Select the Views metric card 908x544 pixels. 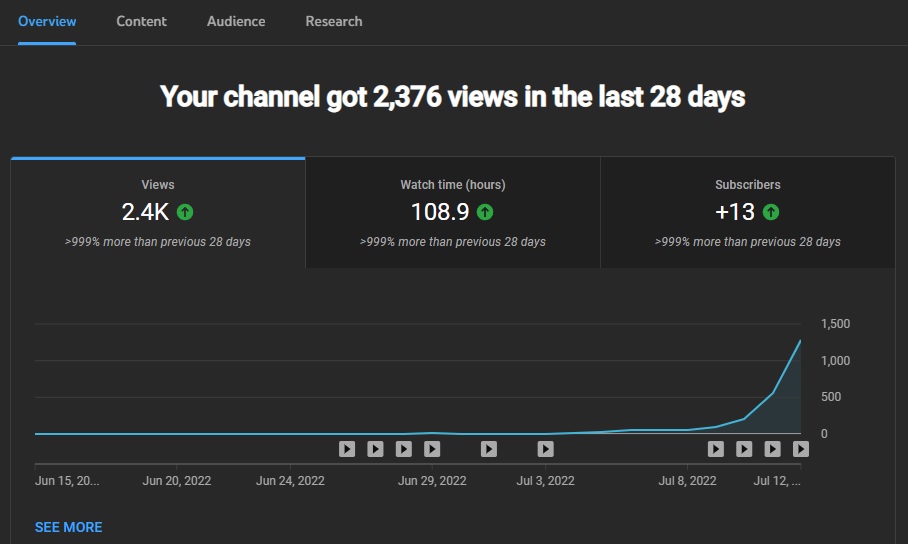(x=158, y=213)
